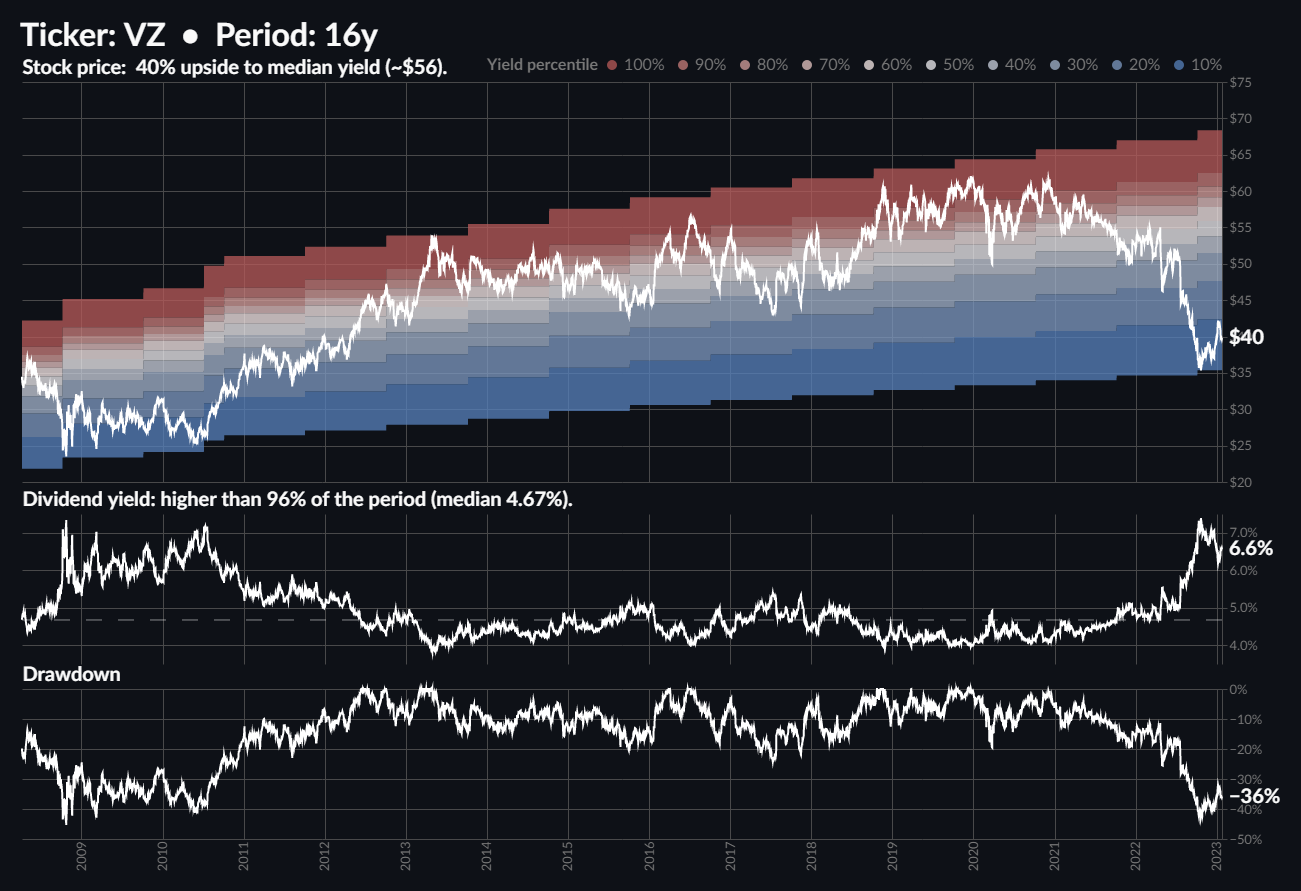Click the 90% yield percentile legend dot
1301x891 pixels.
(x=682, y=65)
